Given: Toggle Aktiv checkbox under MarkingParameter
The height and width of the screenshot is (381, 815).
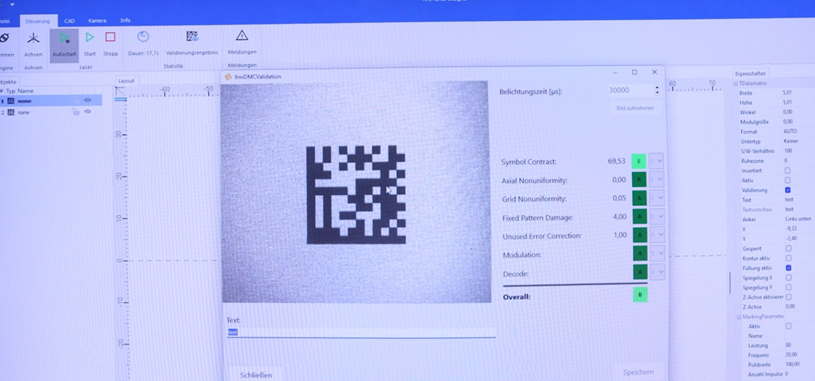Looking at the screenshot, I should 788,326.
